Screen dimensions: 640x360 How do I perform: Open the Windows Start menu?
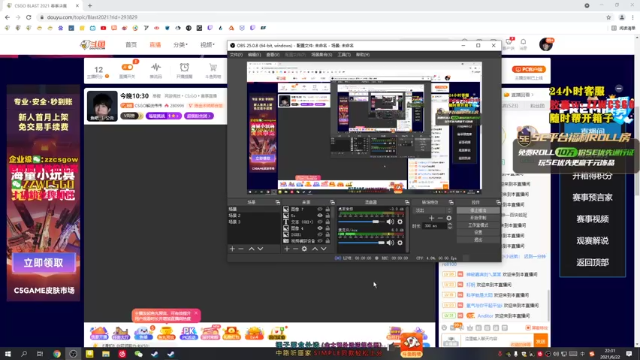point(8,353)
